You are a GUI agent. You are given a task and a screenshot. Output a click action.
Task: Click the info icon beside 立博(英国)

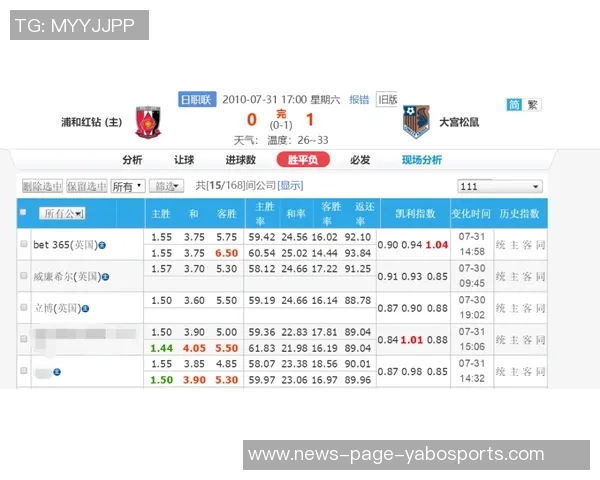click(x=86, y=308)
